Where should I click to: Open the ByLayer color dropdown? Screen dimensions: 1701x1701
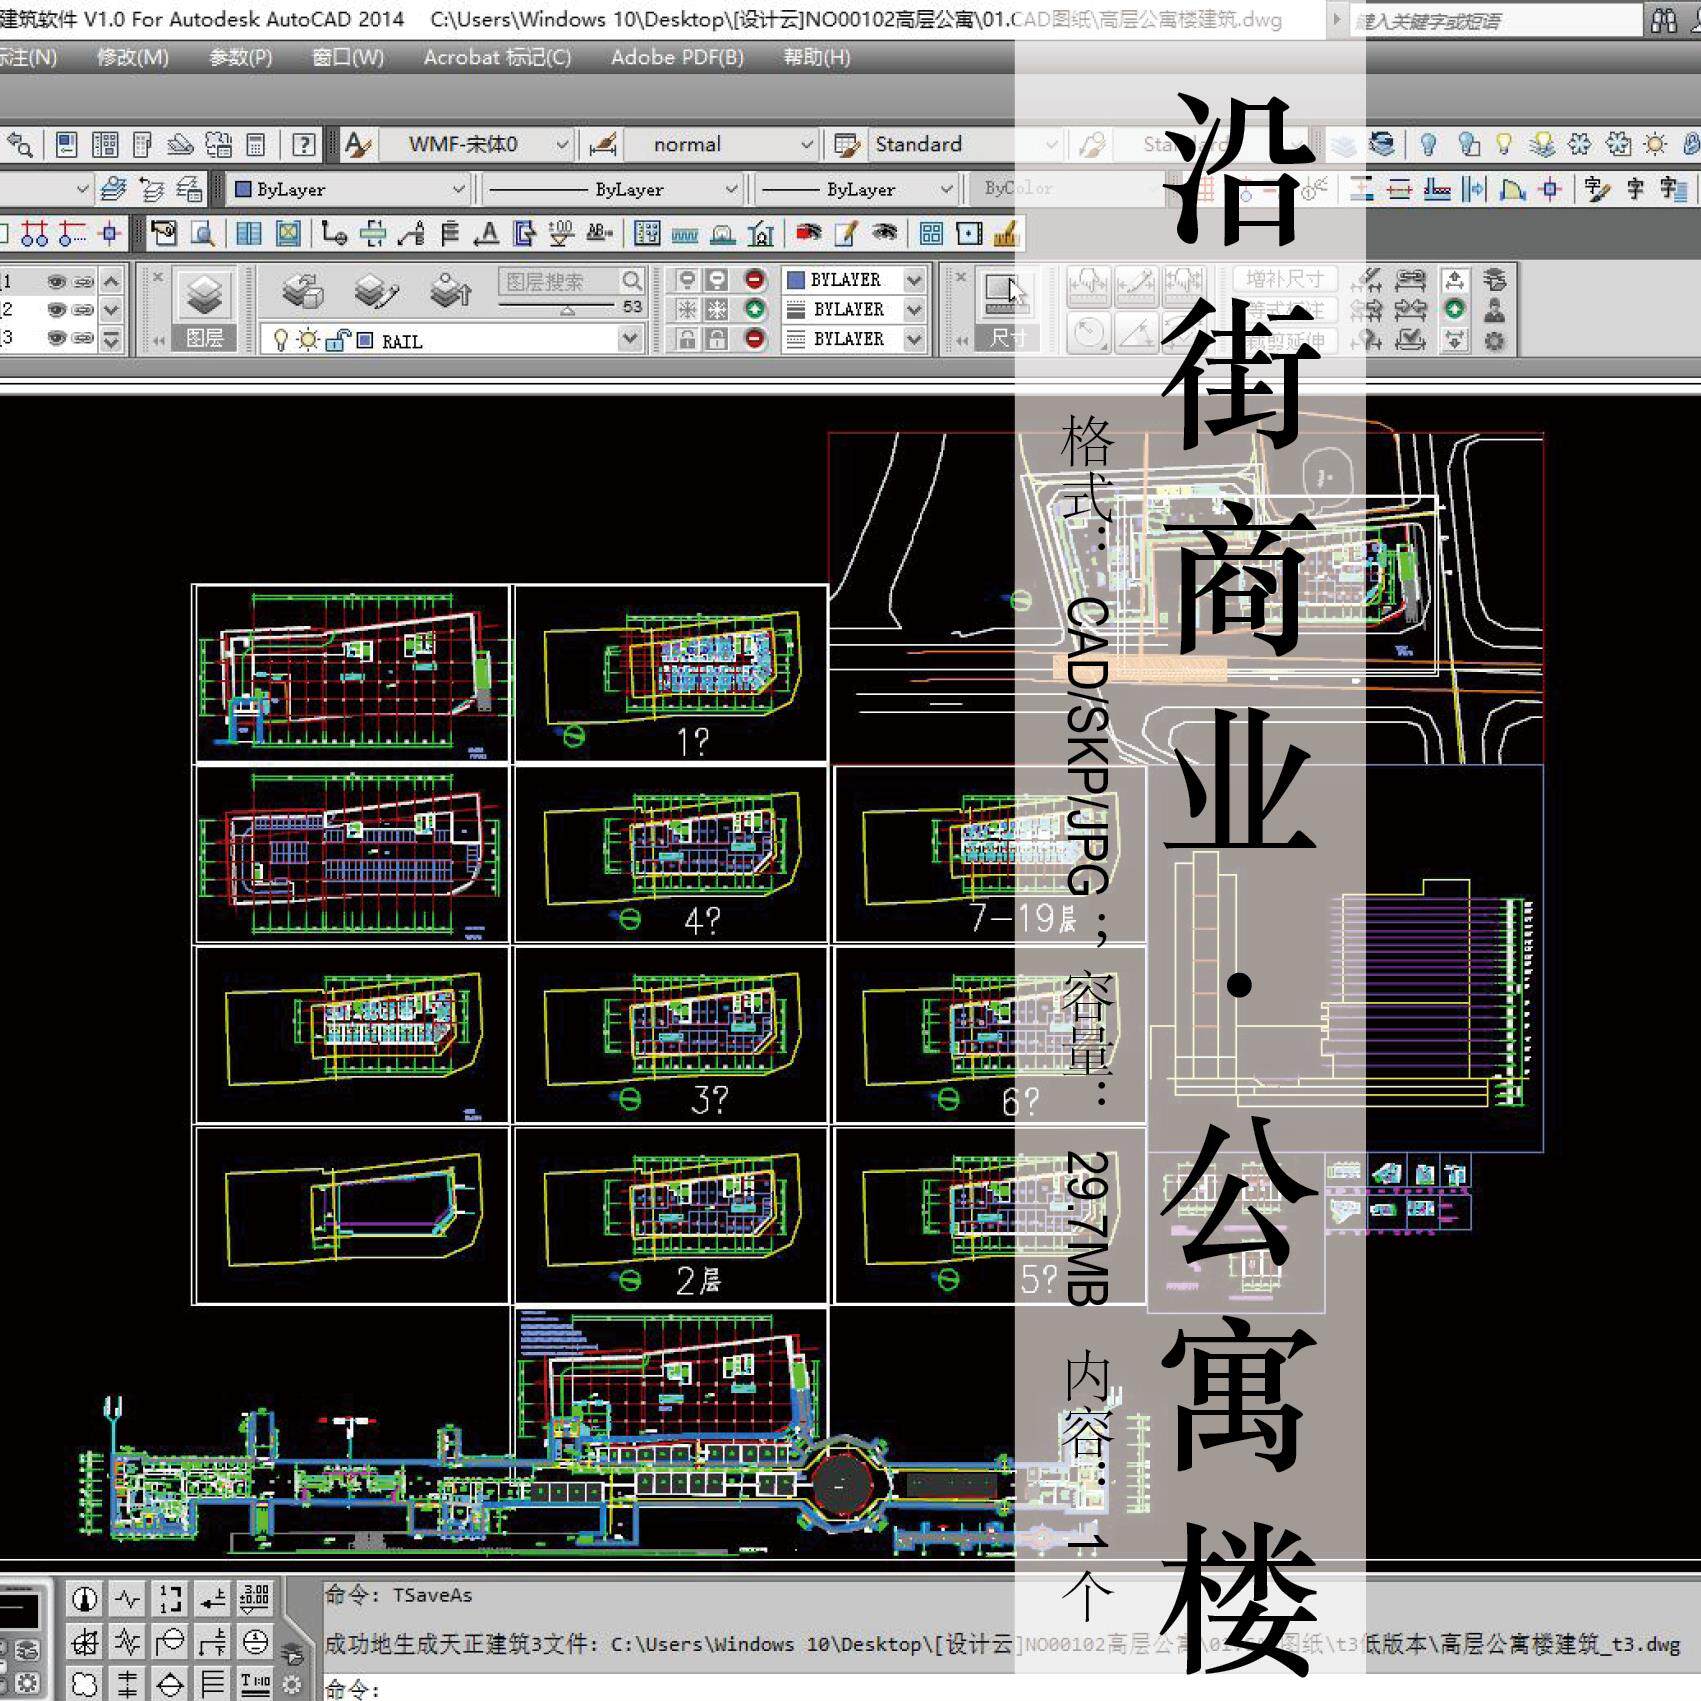pos(348,189)
